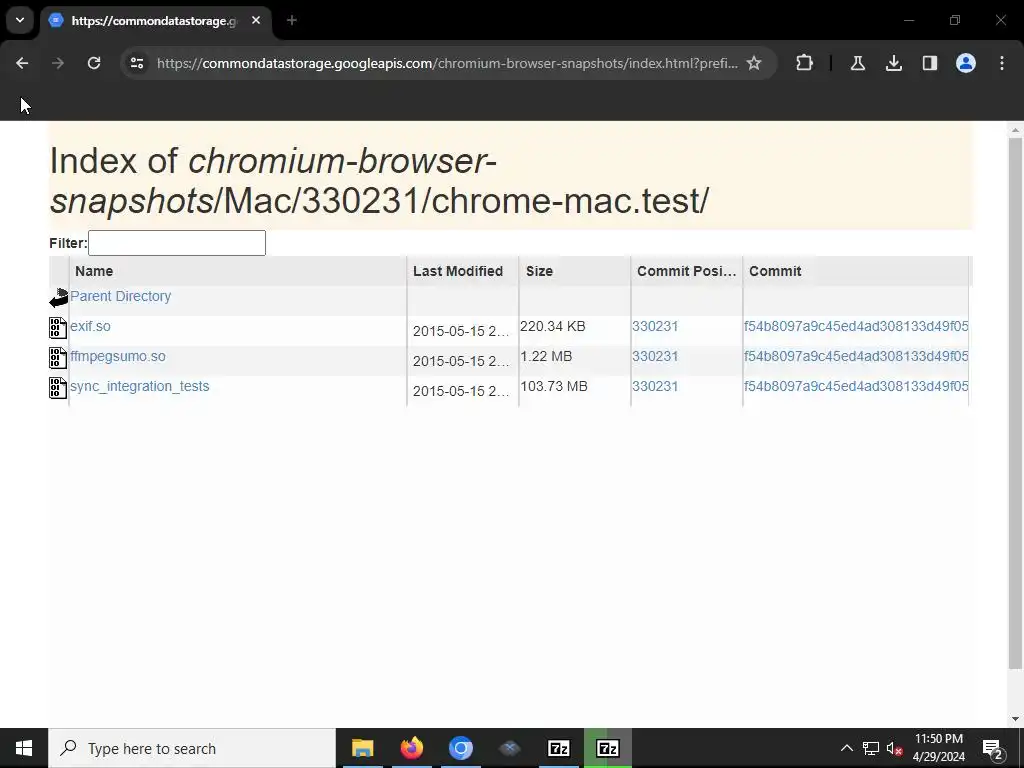This screenshot has height=768, width=1024.
Task: Switch to Chromium in the taskbar
Action: click(460, 748)
